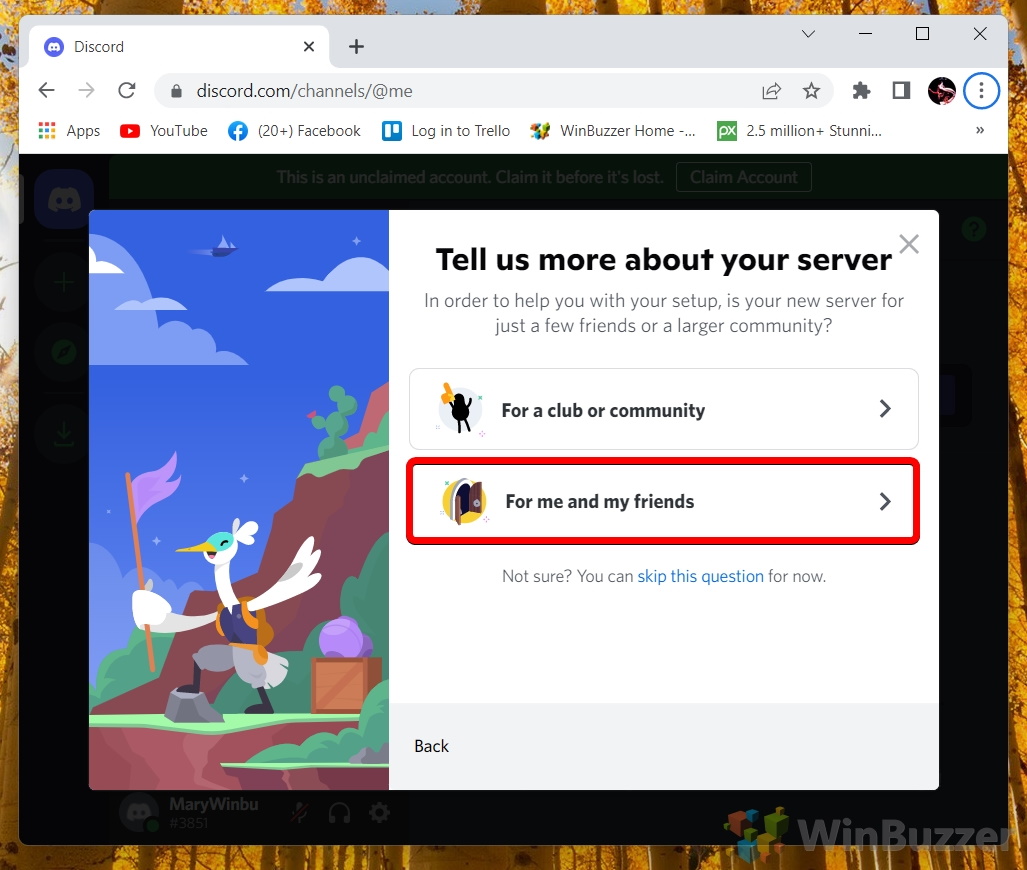This screenshot has height=870, width=1027.
Task: Close the Discord browser tab
Action: [x=309, y=47]
